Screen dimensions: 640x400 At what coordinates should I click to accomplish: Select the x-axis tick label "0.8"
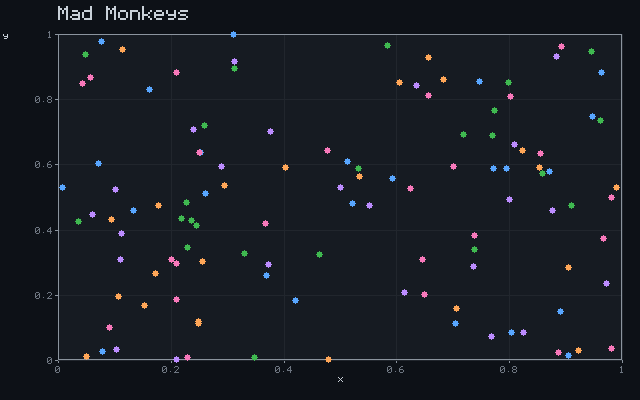click(x=509, y=370)
